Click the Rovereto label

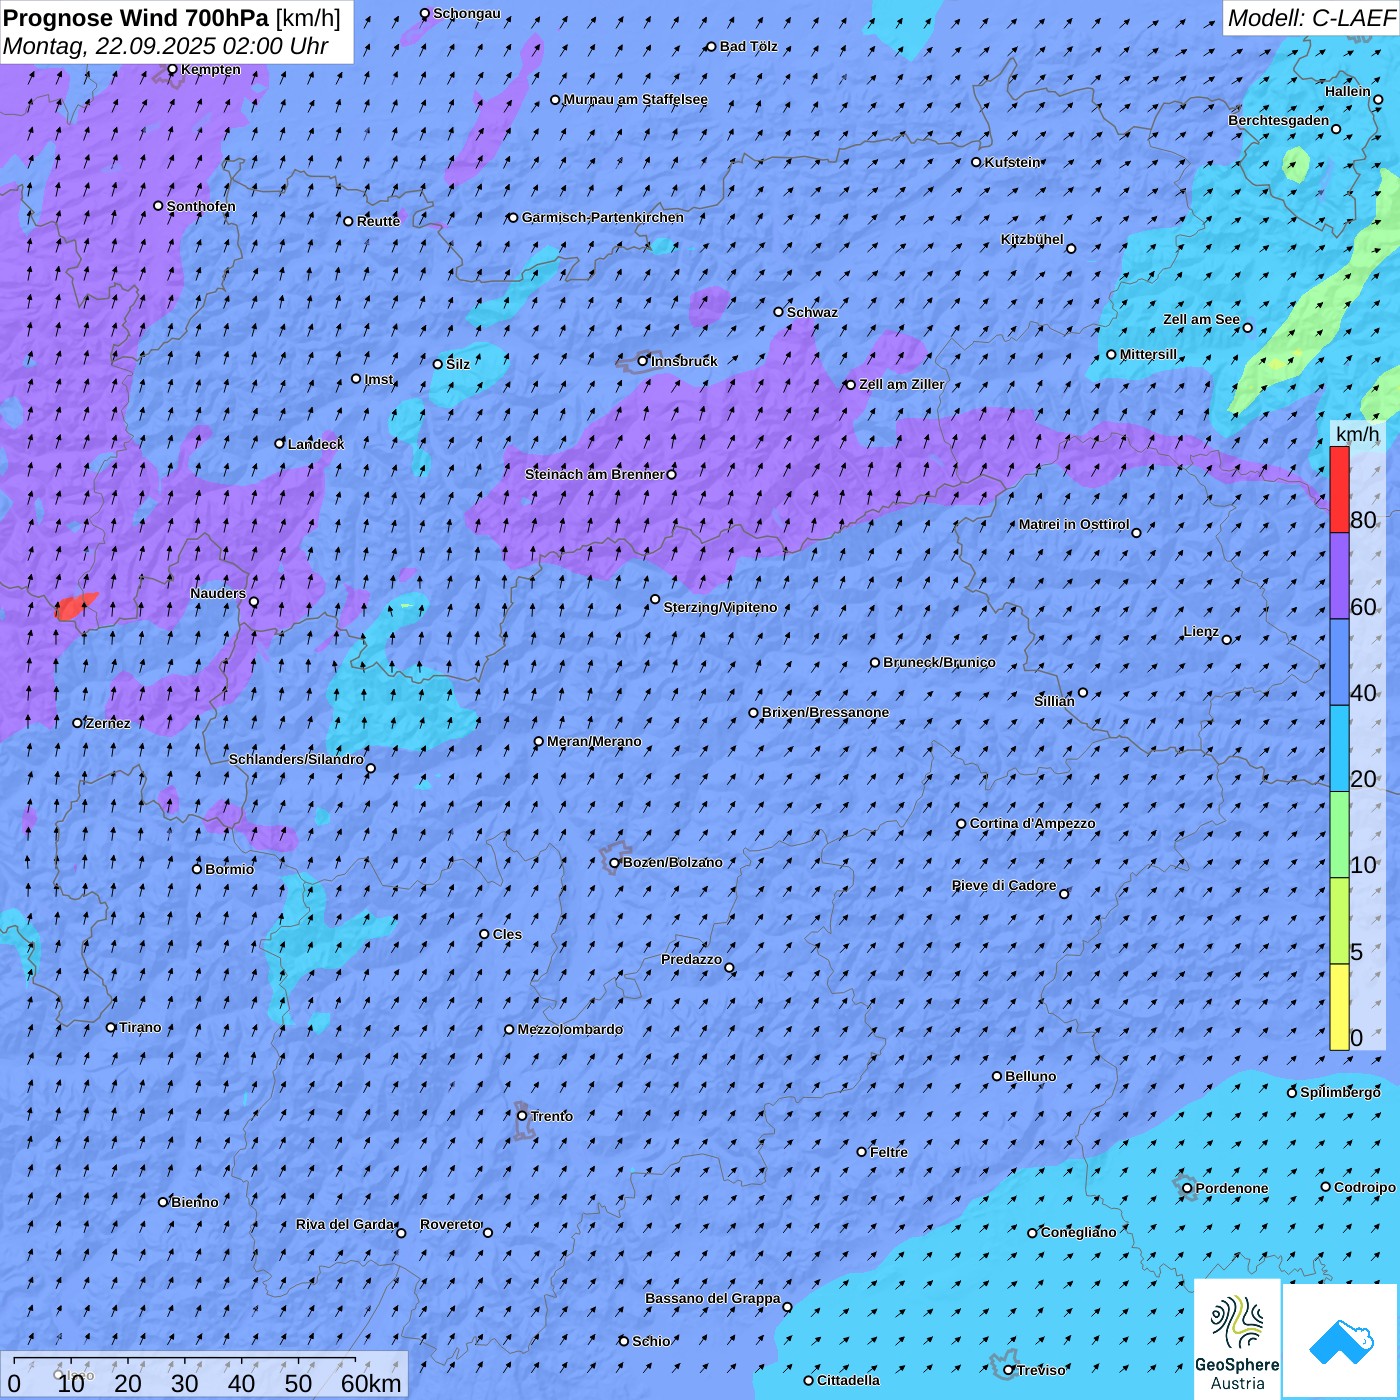(x=451, y=1224)
